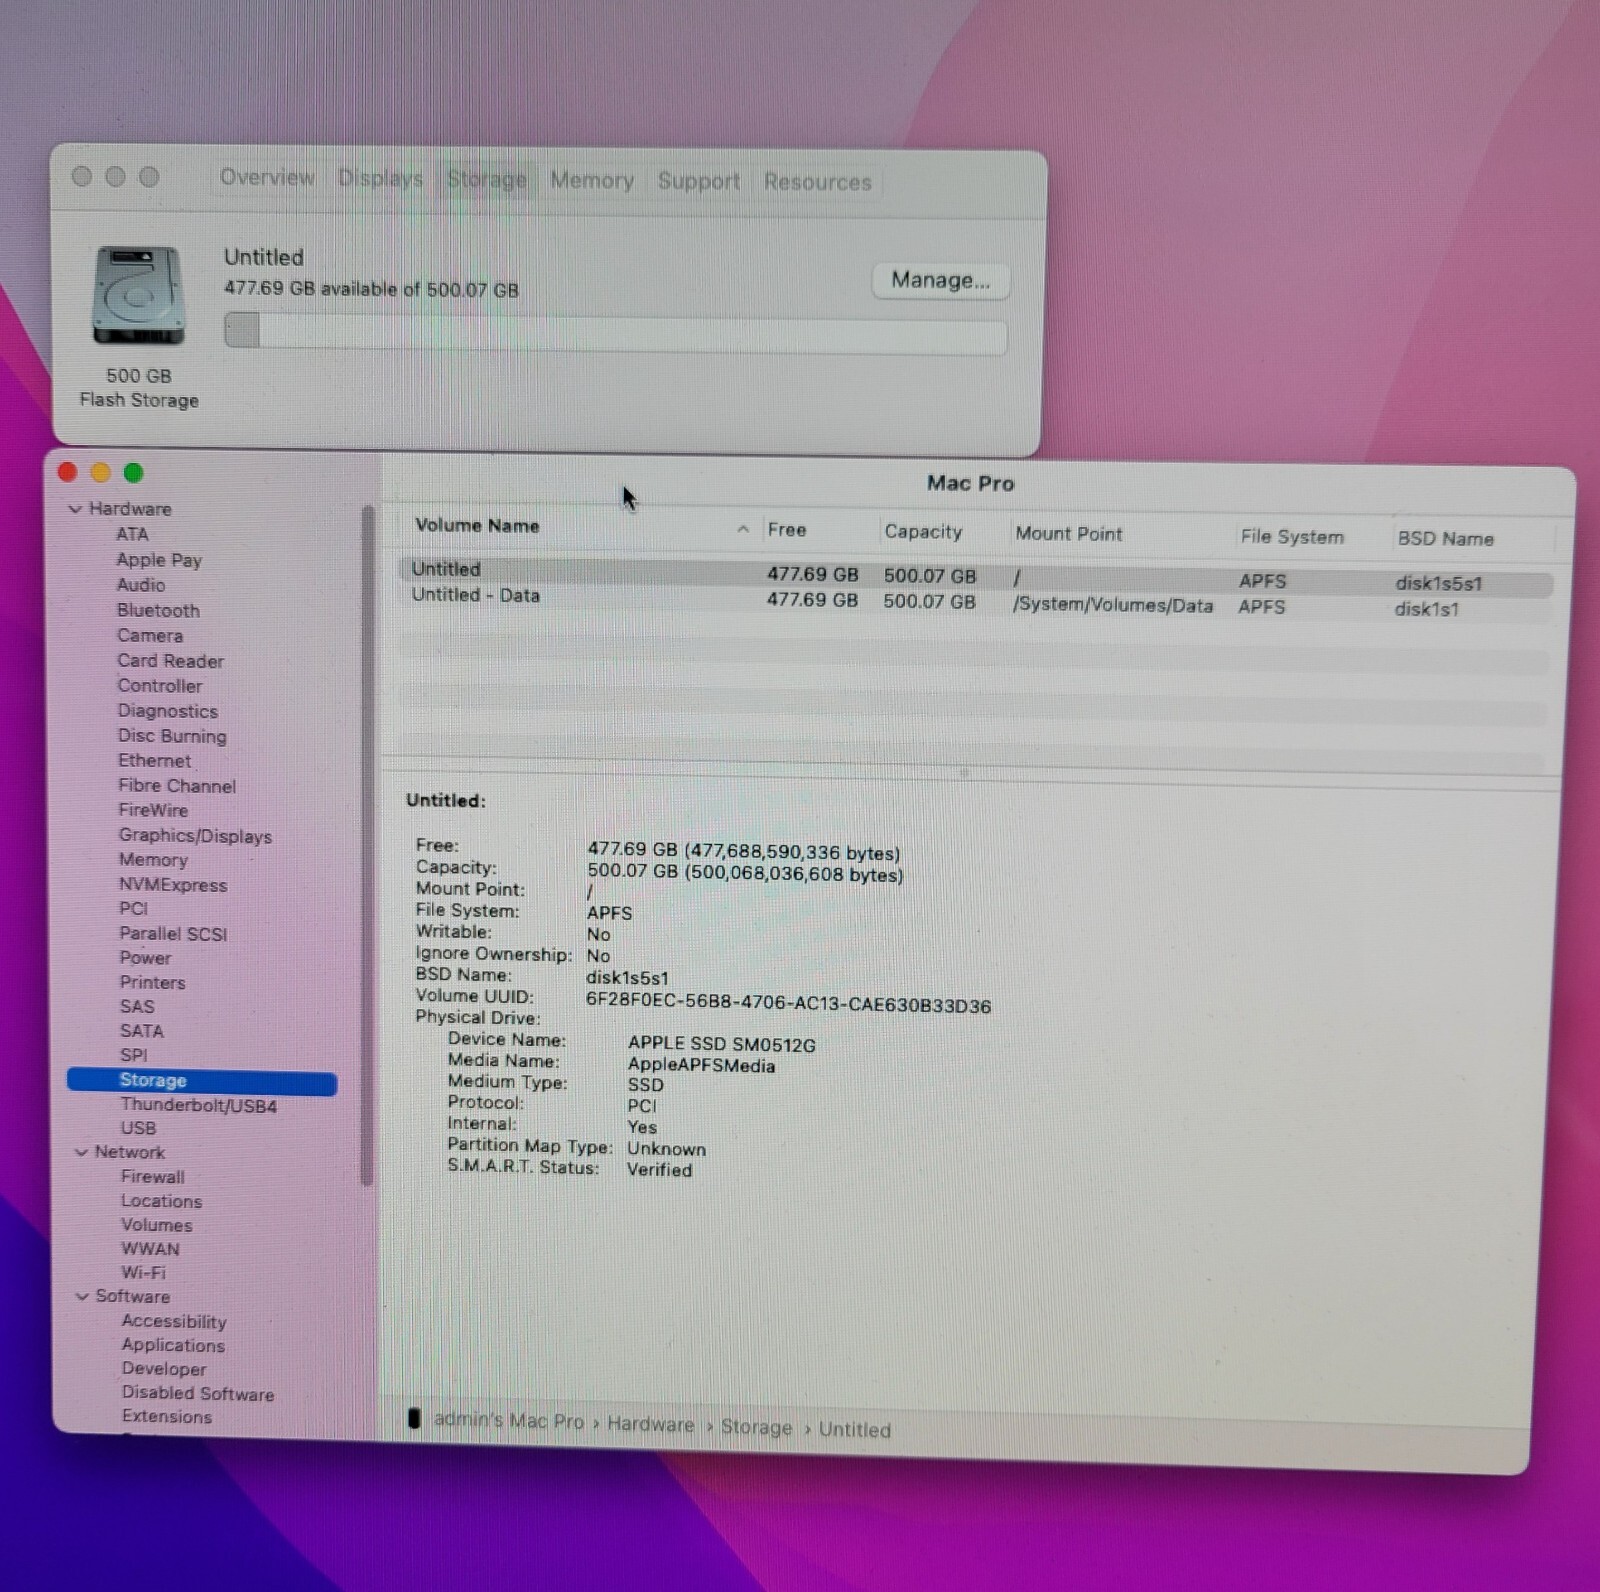Click the hard drive icon in About This Mac

pos(139,295)
